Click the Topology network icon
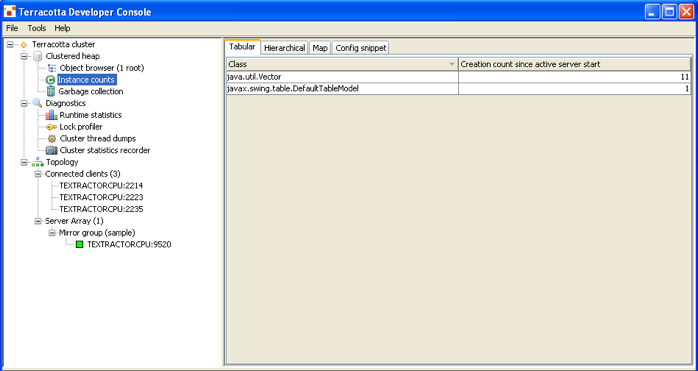 point(37,163)
